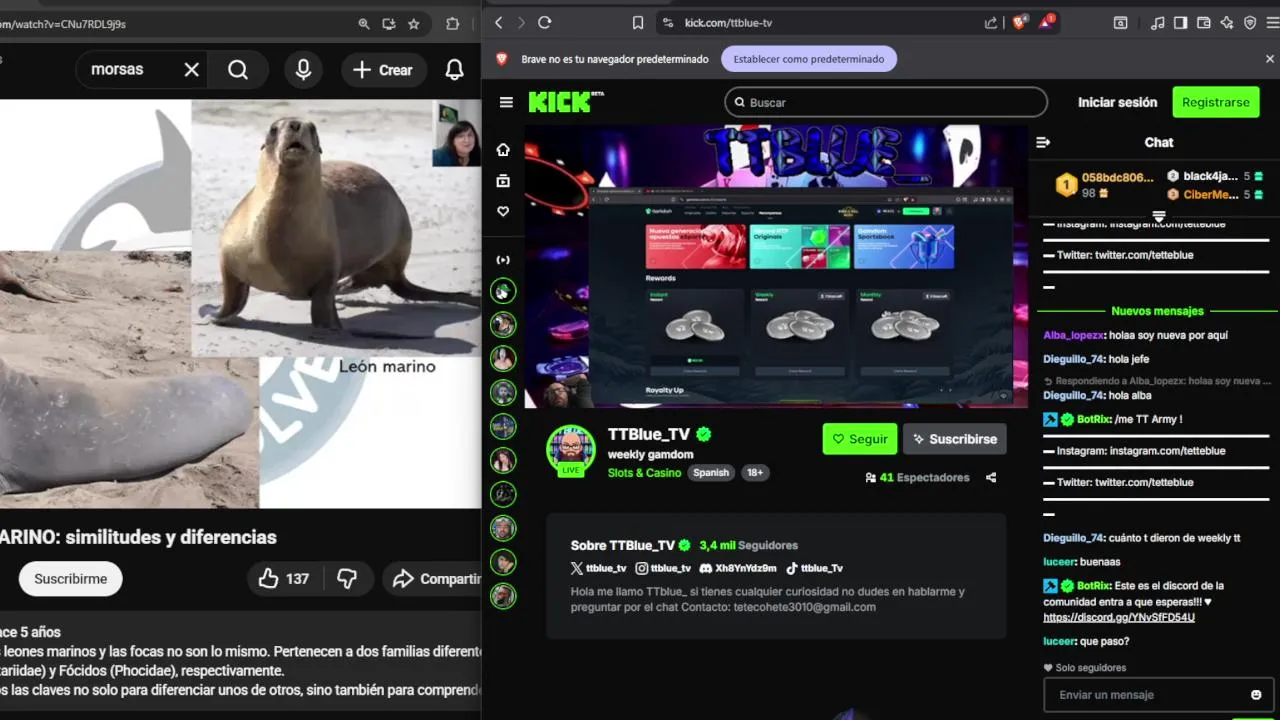This screenshot has width=1280, height=720.
Task: Open emoji picker in chat input
Action: [1256, 695]
